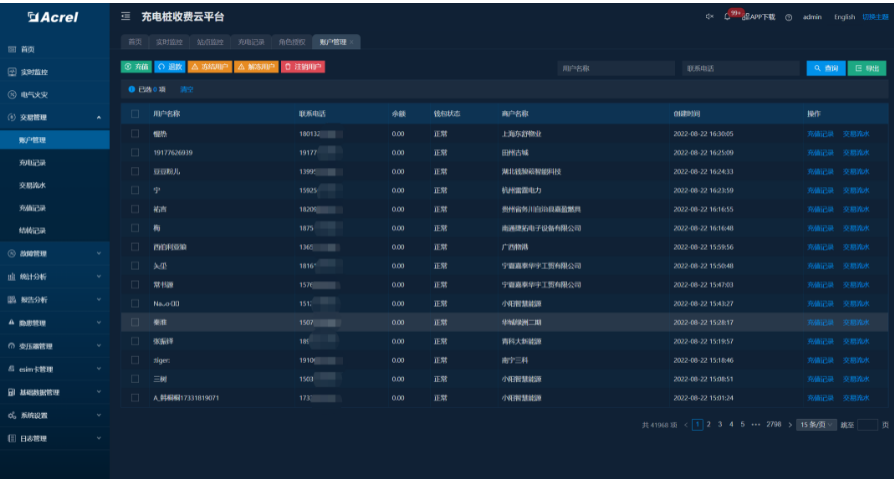This screenshot has height=479, width=894.
Task: Click the 清空 clear selection link
Action: point(187,90)
